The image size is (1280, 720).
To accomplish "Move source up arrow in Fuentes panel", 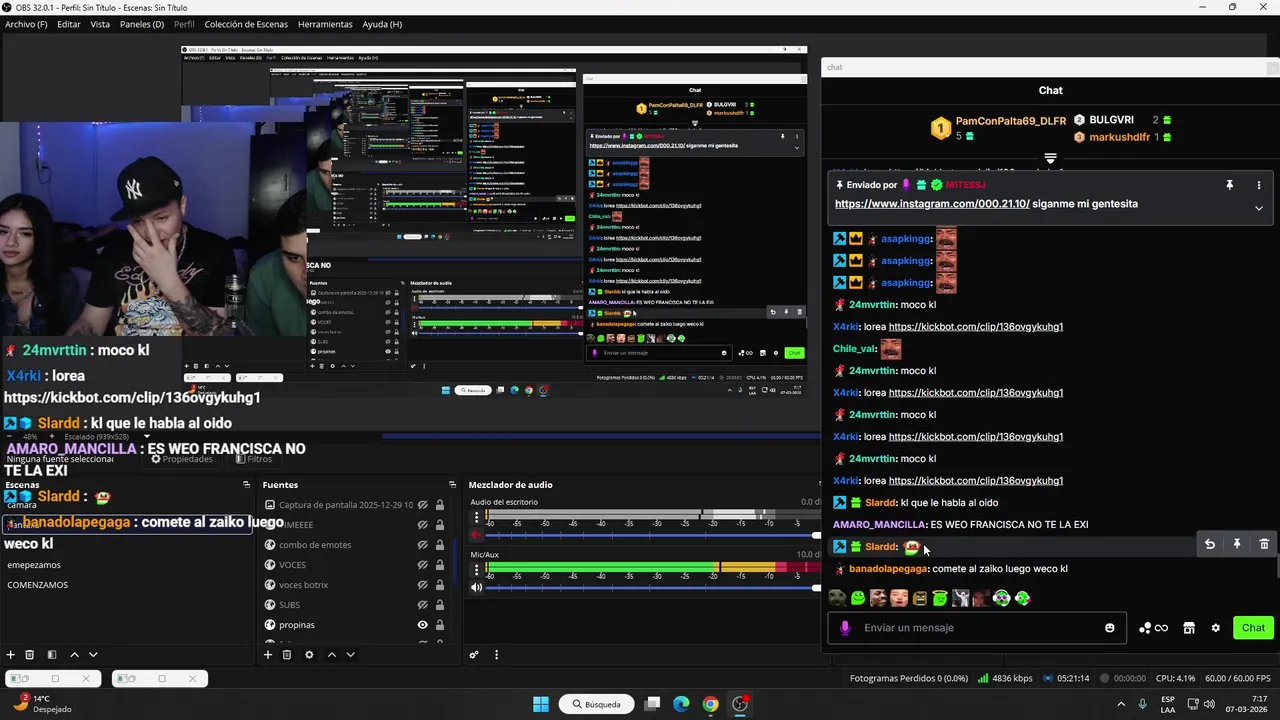I will (332, 655).
